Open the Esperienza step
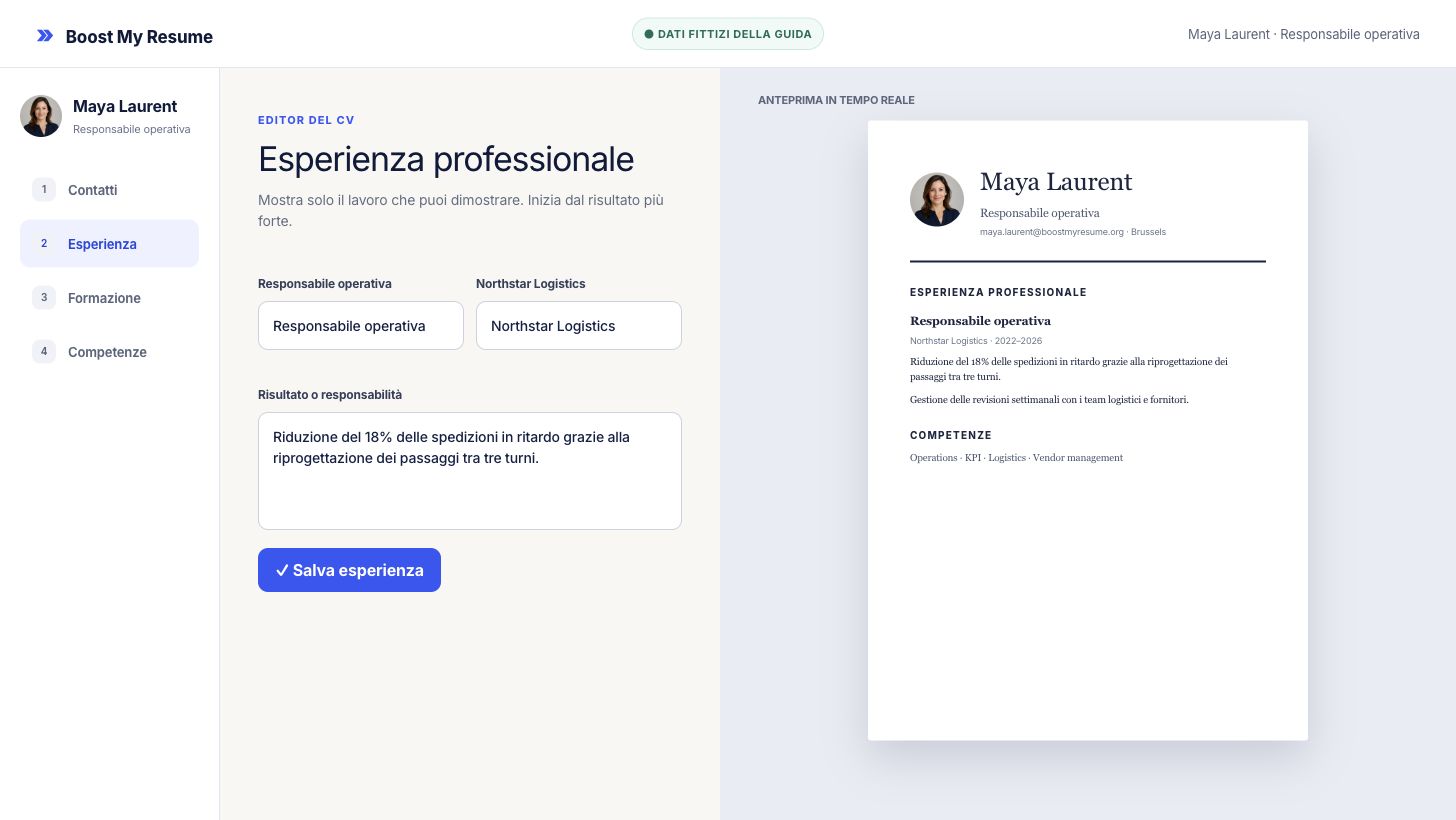Viewport: 1456px width, 820px height. 109,244
